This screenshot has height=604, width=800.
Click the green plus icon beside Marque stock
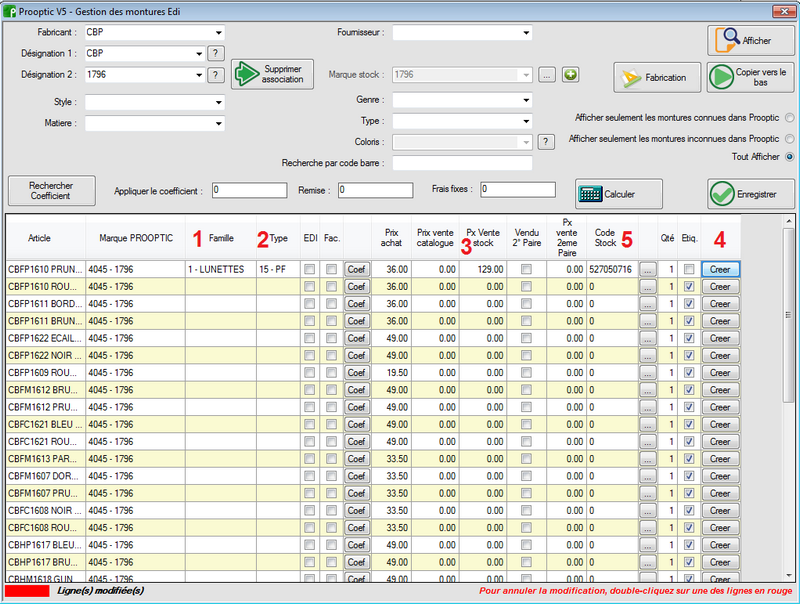(570, 75)
